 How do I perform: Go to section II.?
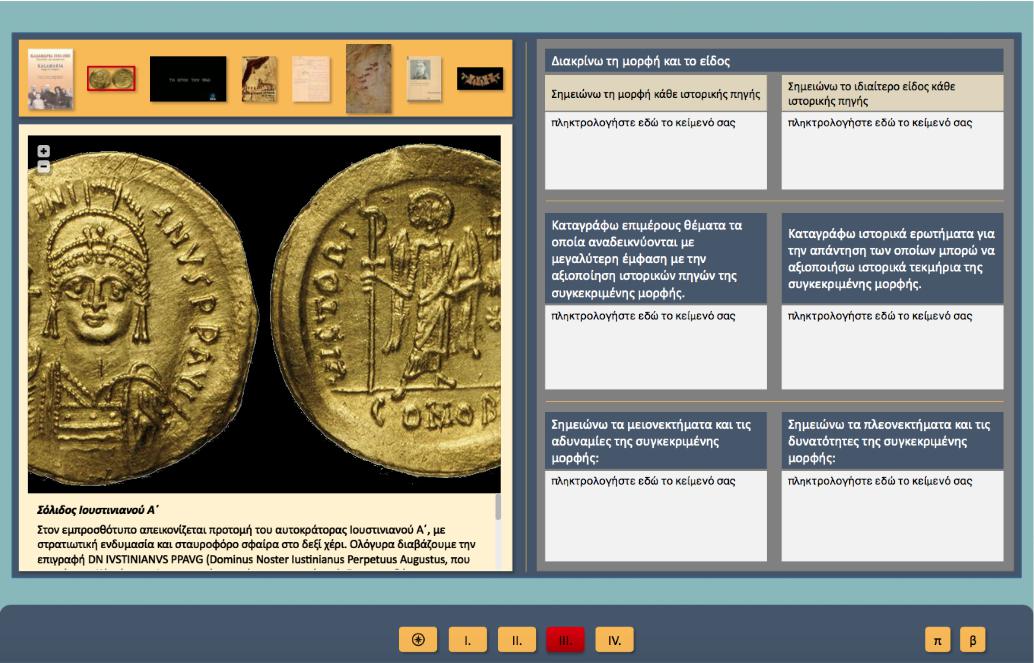[517, 640]
